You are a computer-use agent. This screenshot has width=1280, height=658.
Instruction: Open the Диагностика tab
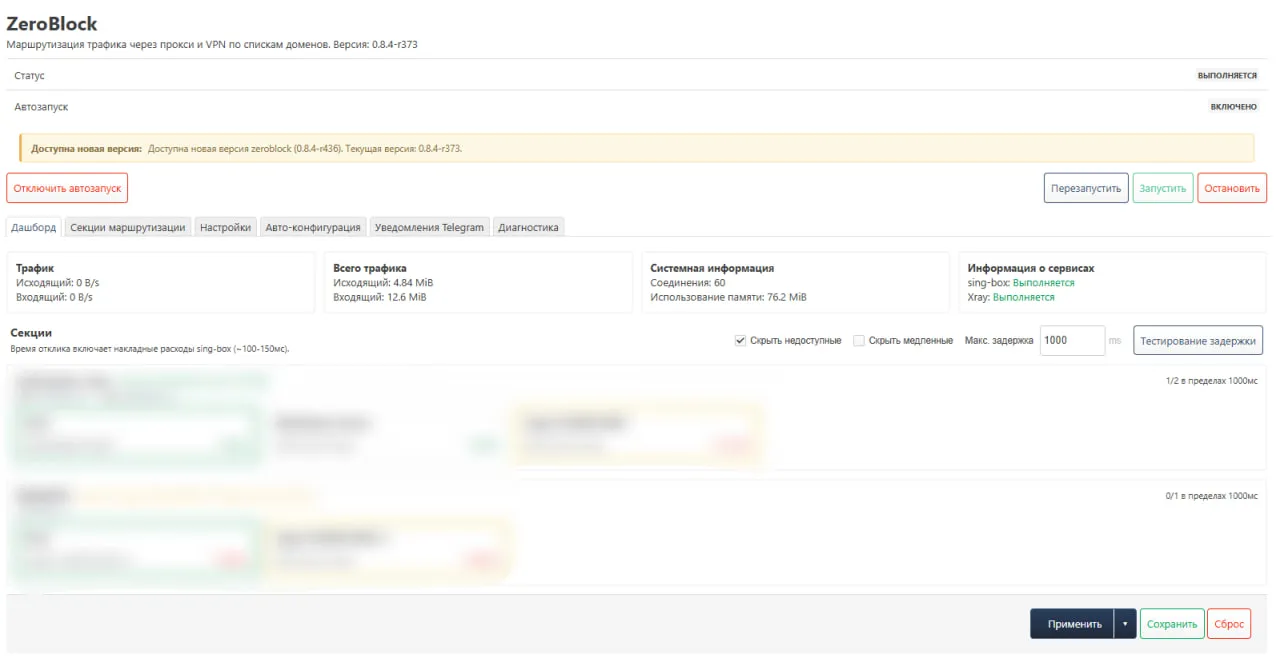click(528, 227)
